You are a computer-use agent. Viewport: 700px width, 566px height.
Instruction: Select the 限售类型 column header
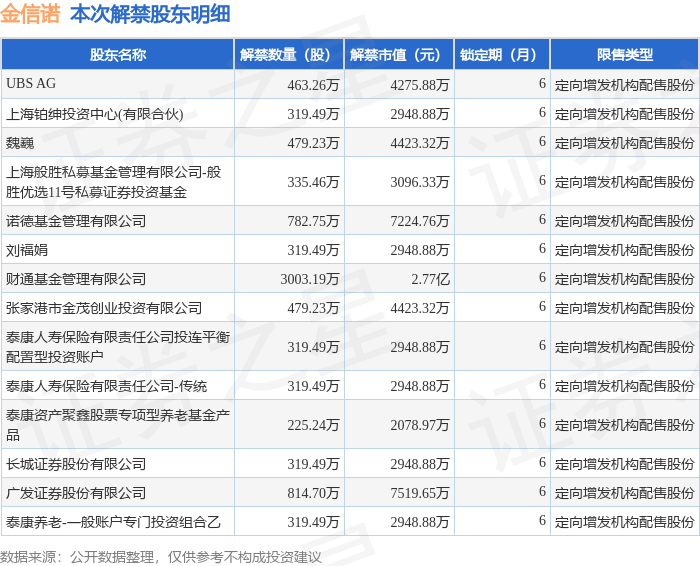tap(624, 55)
